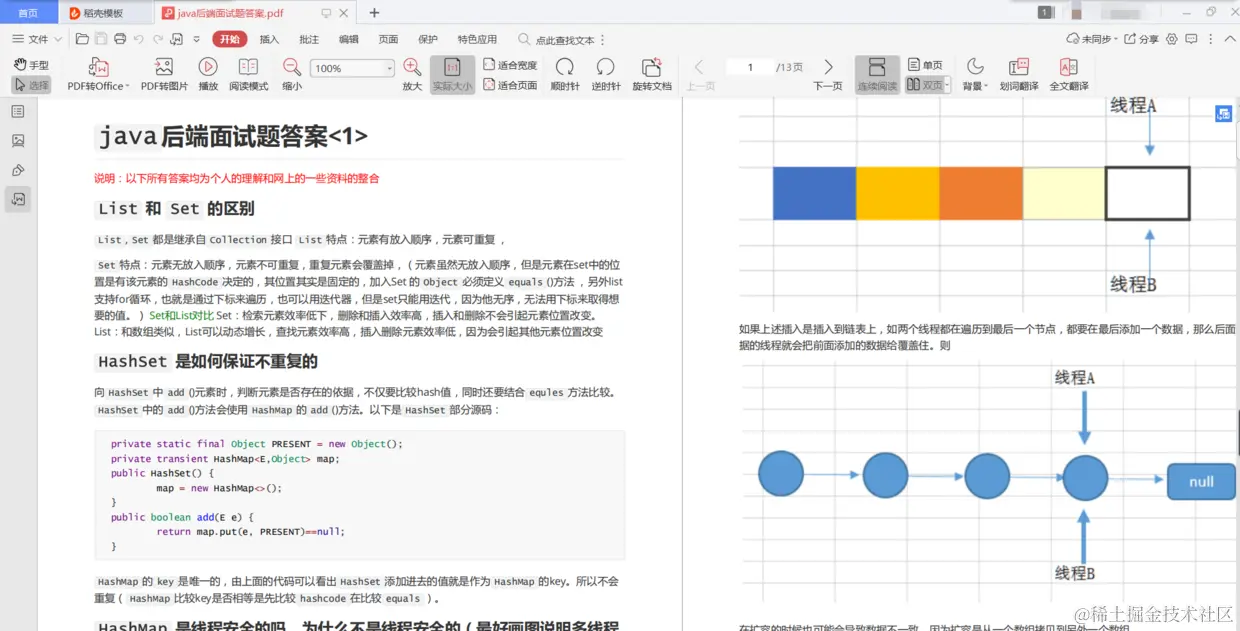Switch to 单页 single page view

point(925,65)
